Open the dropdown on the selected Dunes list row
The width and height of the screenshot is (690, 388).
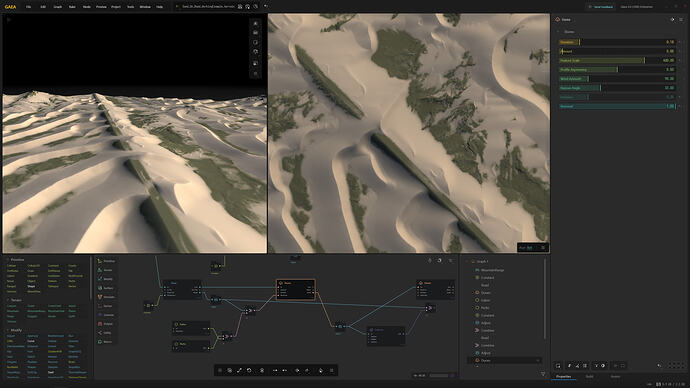point(538,360)
